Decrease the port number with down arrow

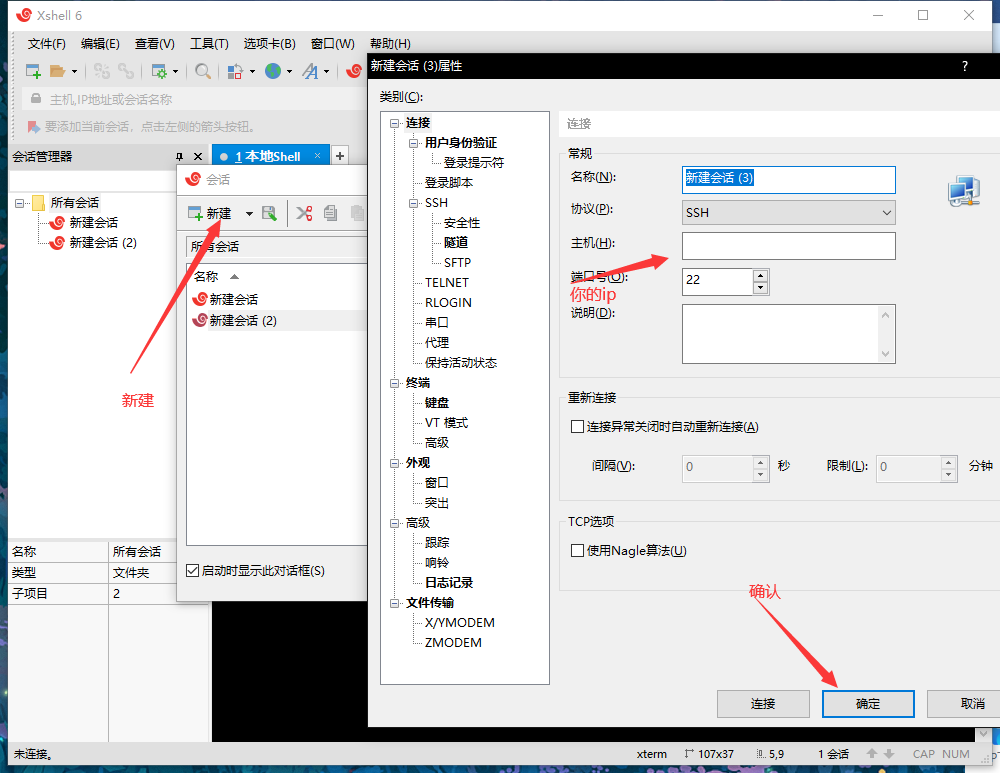point(760,288)
